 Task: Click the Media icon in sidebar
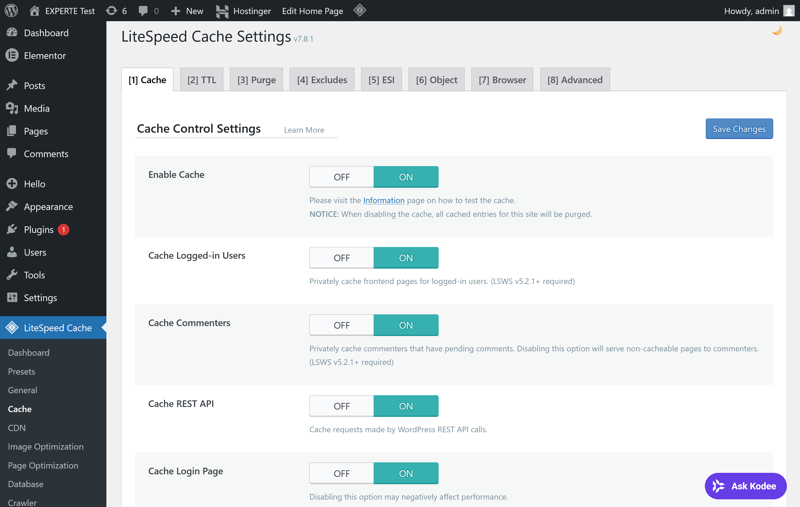(x=12, y=108)
